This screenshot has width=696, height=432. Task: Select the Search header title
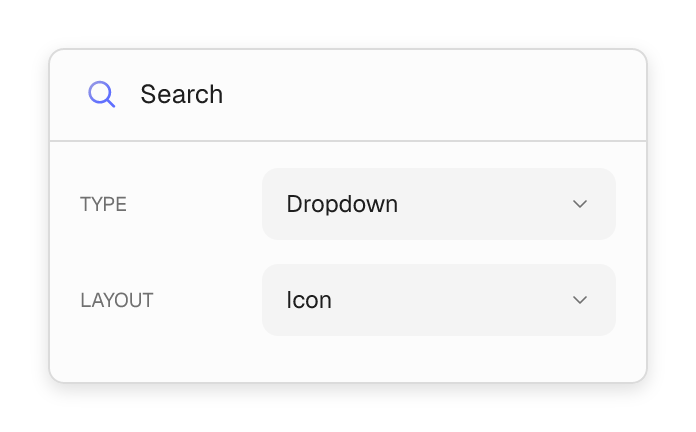(x=182, y=94)
